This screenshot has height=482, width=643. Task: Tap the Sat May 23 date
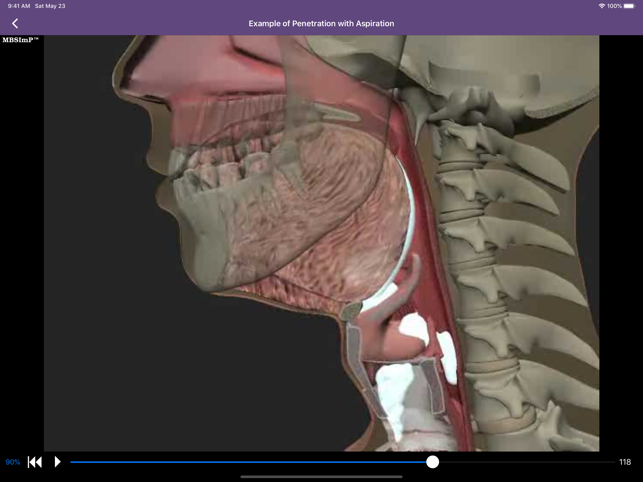pos(50,6)
